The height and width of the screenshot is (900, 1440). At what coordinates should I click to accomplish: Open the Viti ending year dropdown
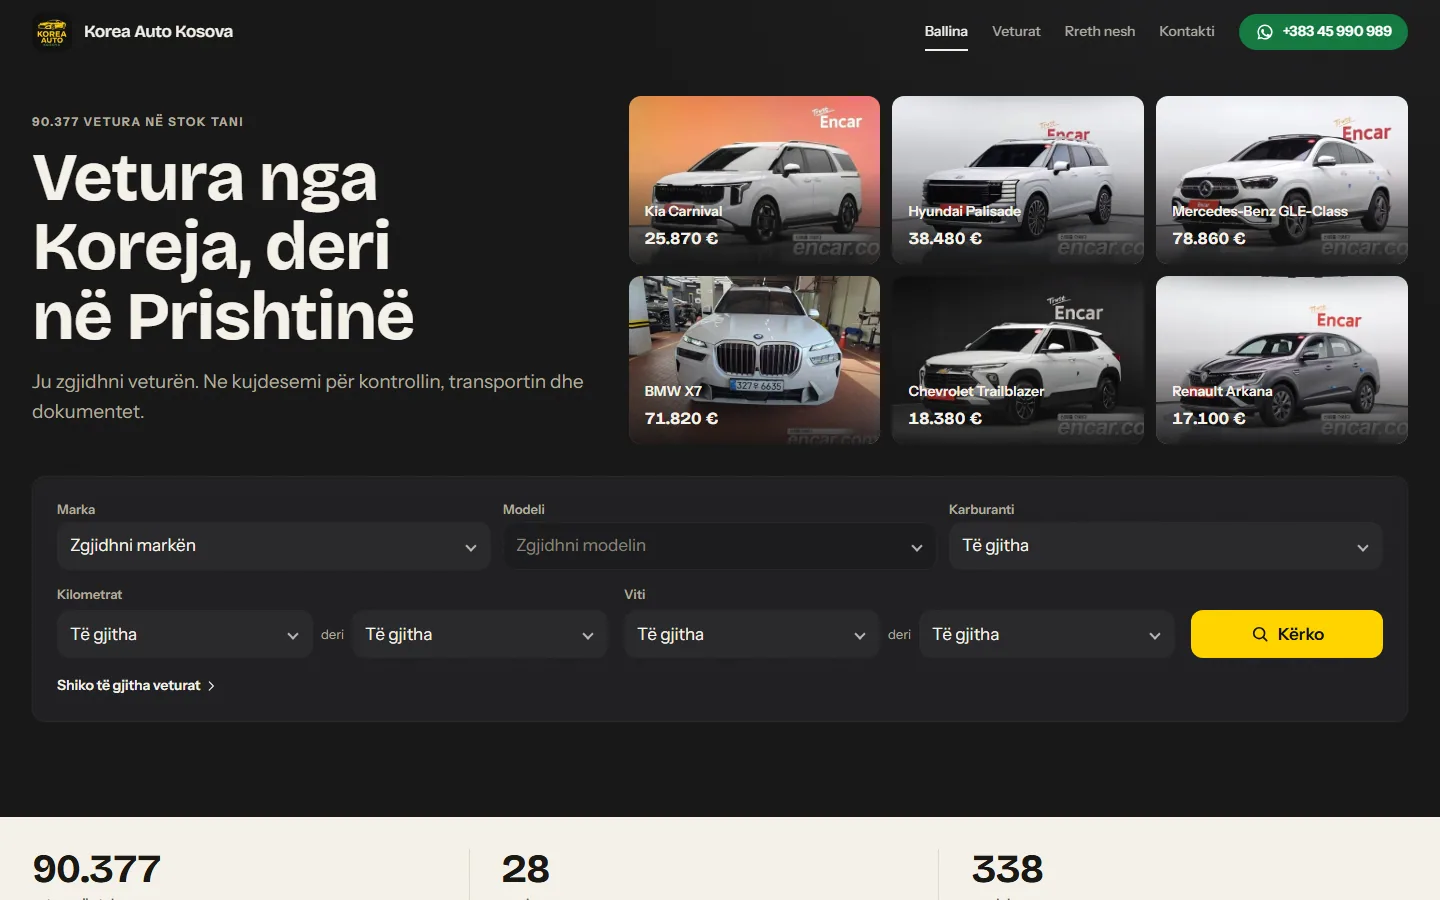tap(1047, 634)
